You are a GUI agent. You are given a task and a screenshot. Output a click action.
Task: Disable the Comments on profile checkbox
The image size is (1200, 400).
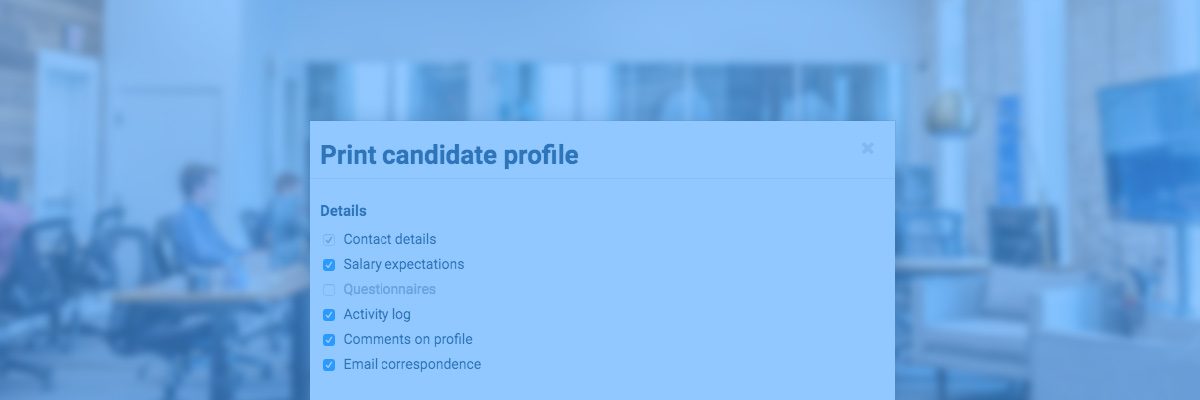(x=329, y=340)
